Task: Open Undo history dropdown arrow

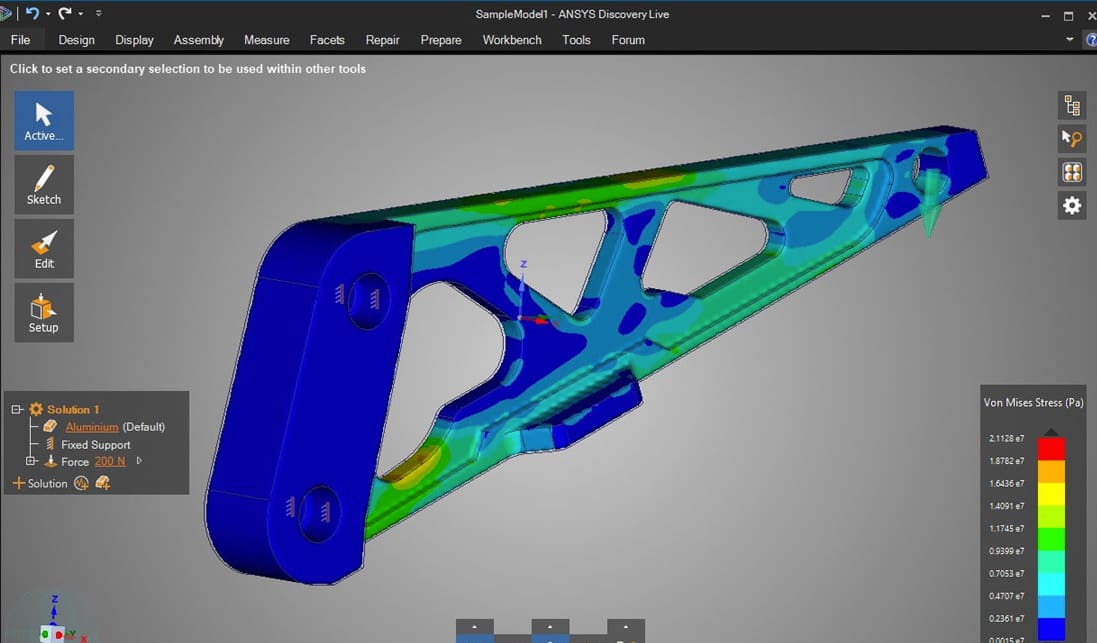Action: [x=48, y=14]
